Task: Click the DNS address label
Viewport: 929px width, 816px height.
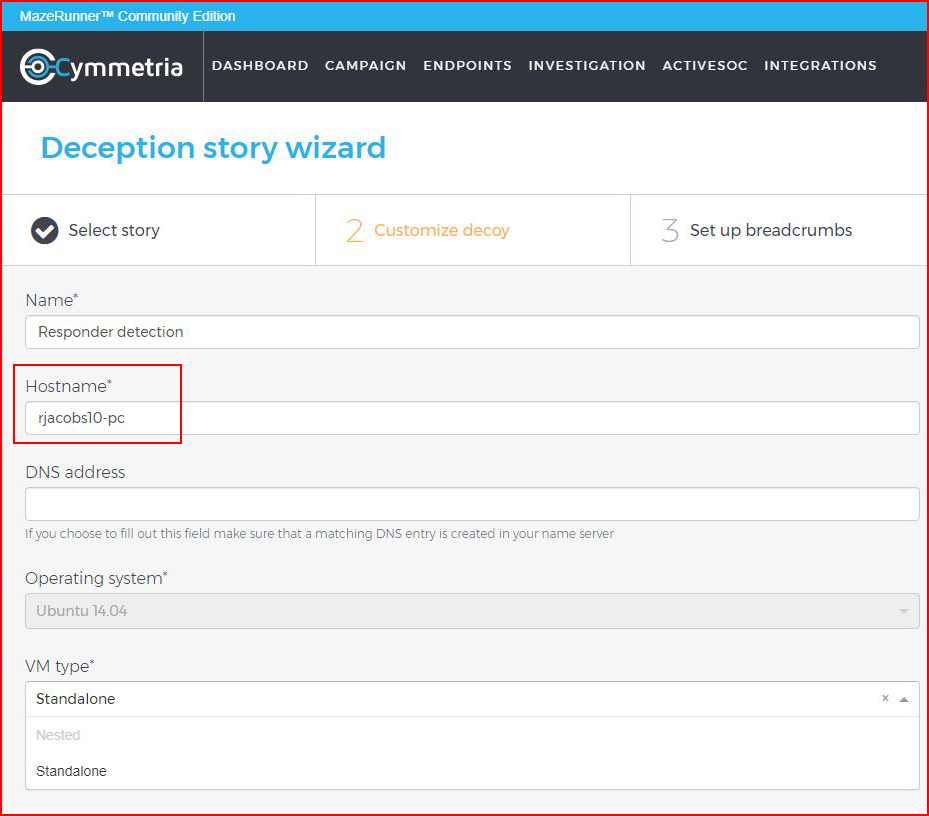Action: pos(75,472)
